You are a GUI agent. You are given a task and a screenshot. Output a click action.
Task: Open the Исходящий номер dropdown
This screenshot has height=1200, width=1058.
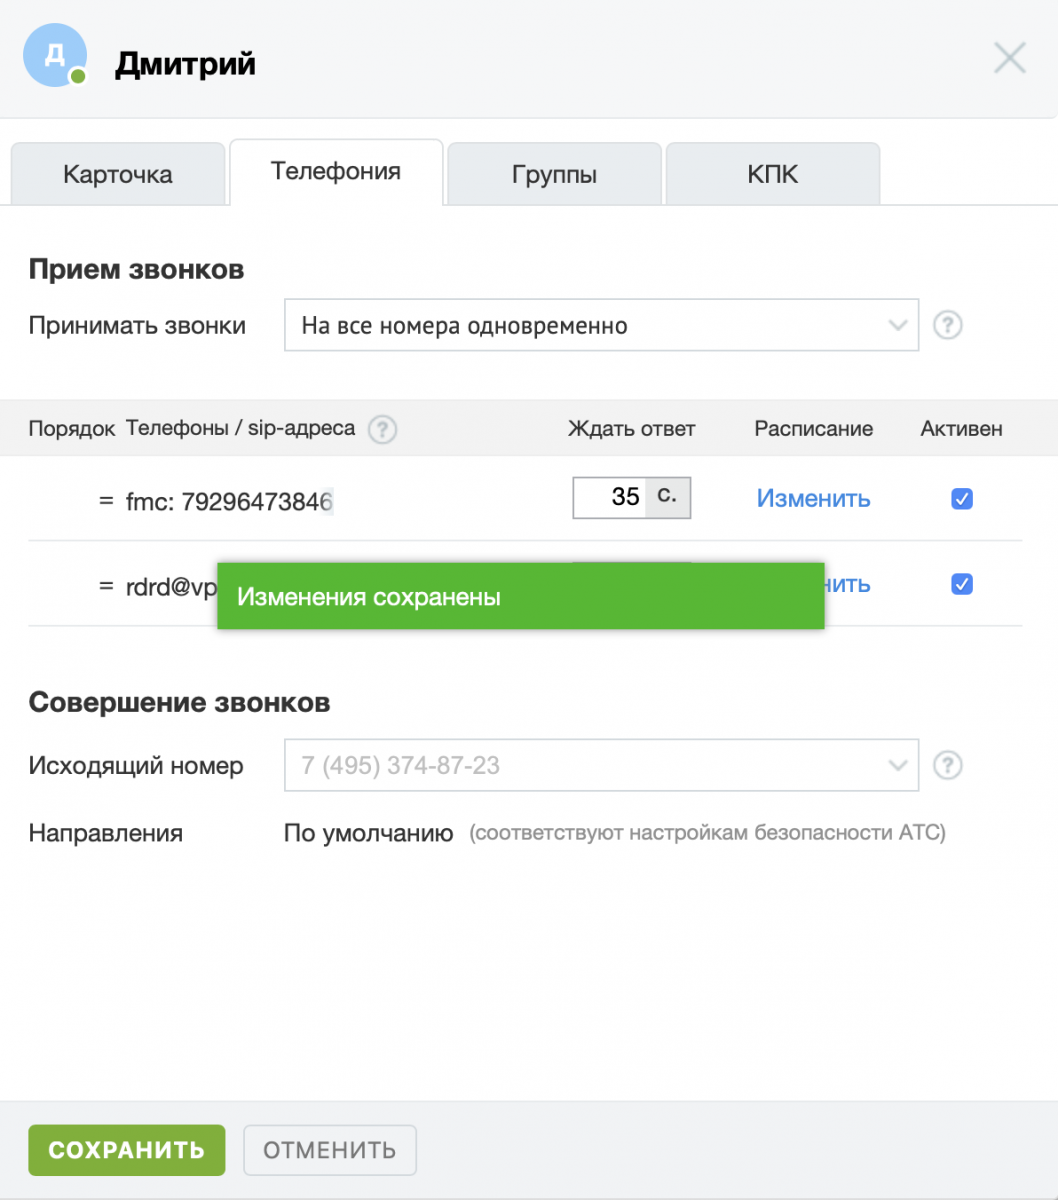(600, 766)
